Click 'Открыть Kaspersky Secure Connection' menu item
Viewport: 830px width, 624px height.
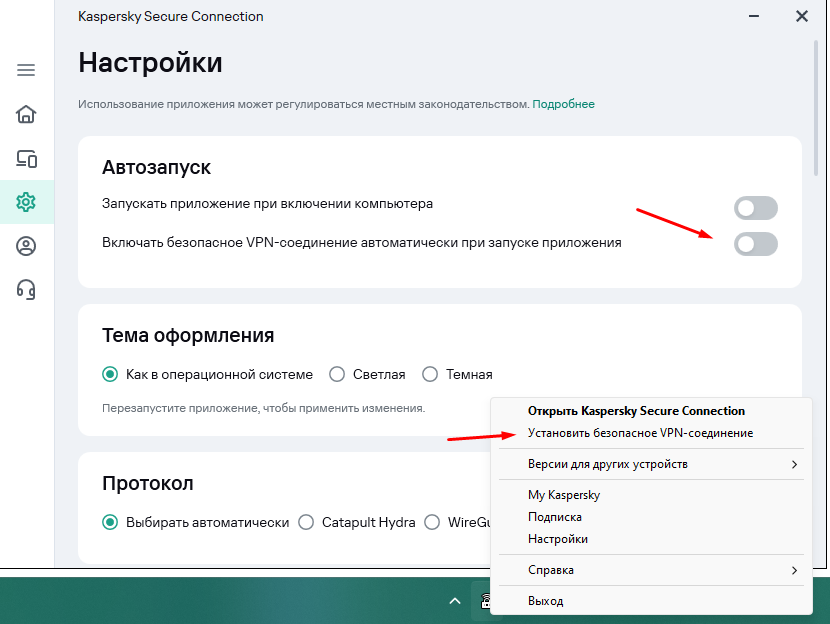click(x=651, y=411)
